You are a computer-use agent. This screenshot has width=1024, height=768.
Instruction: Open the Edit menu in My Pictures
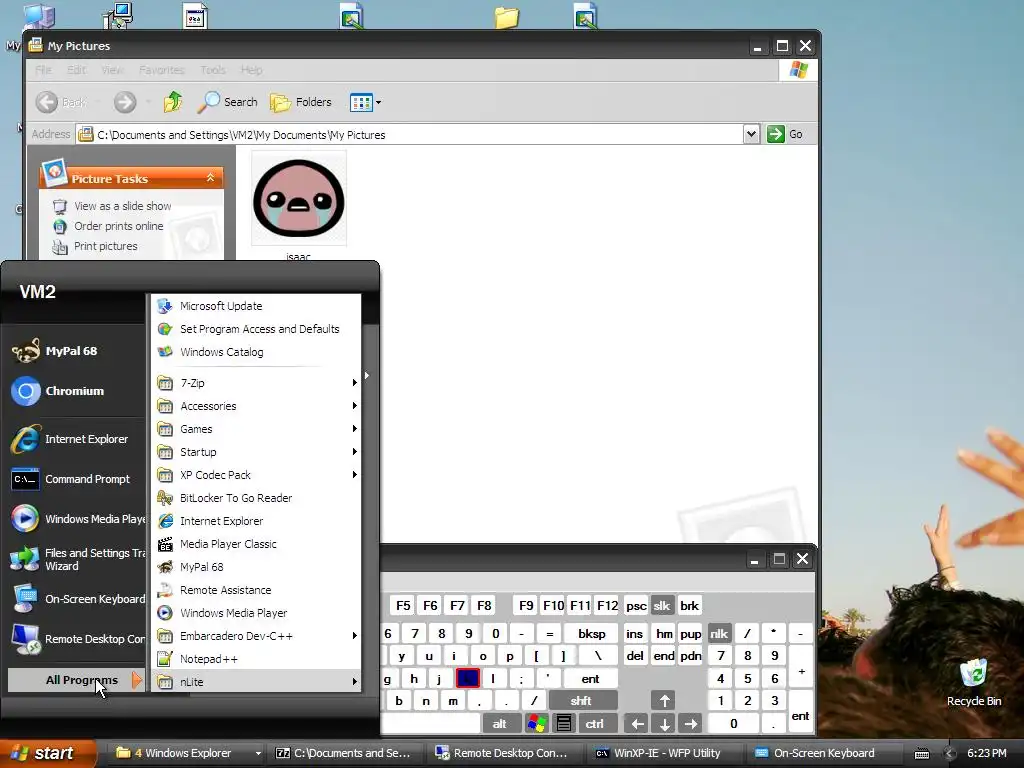tap(76, 69)
